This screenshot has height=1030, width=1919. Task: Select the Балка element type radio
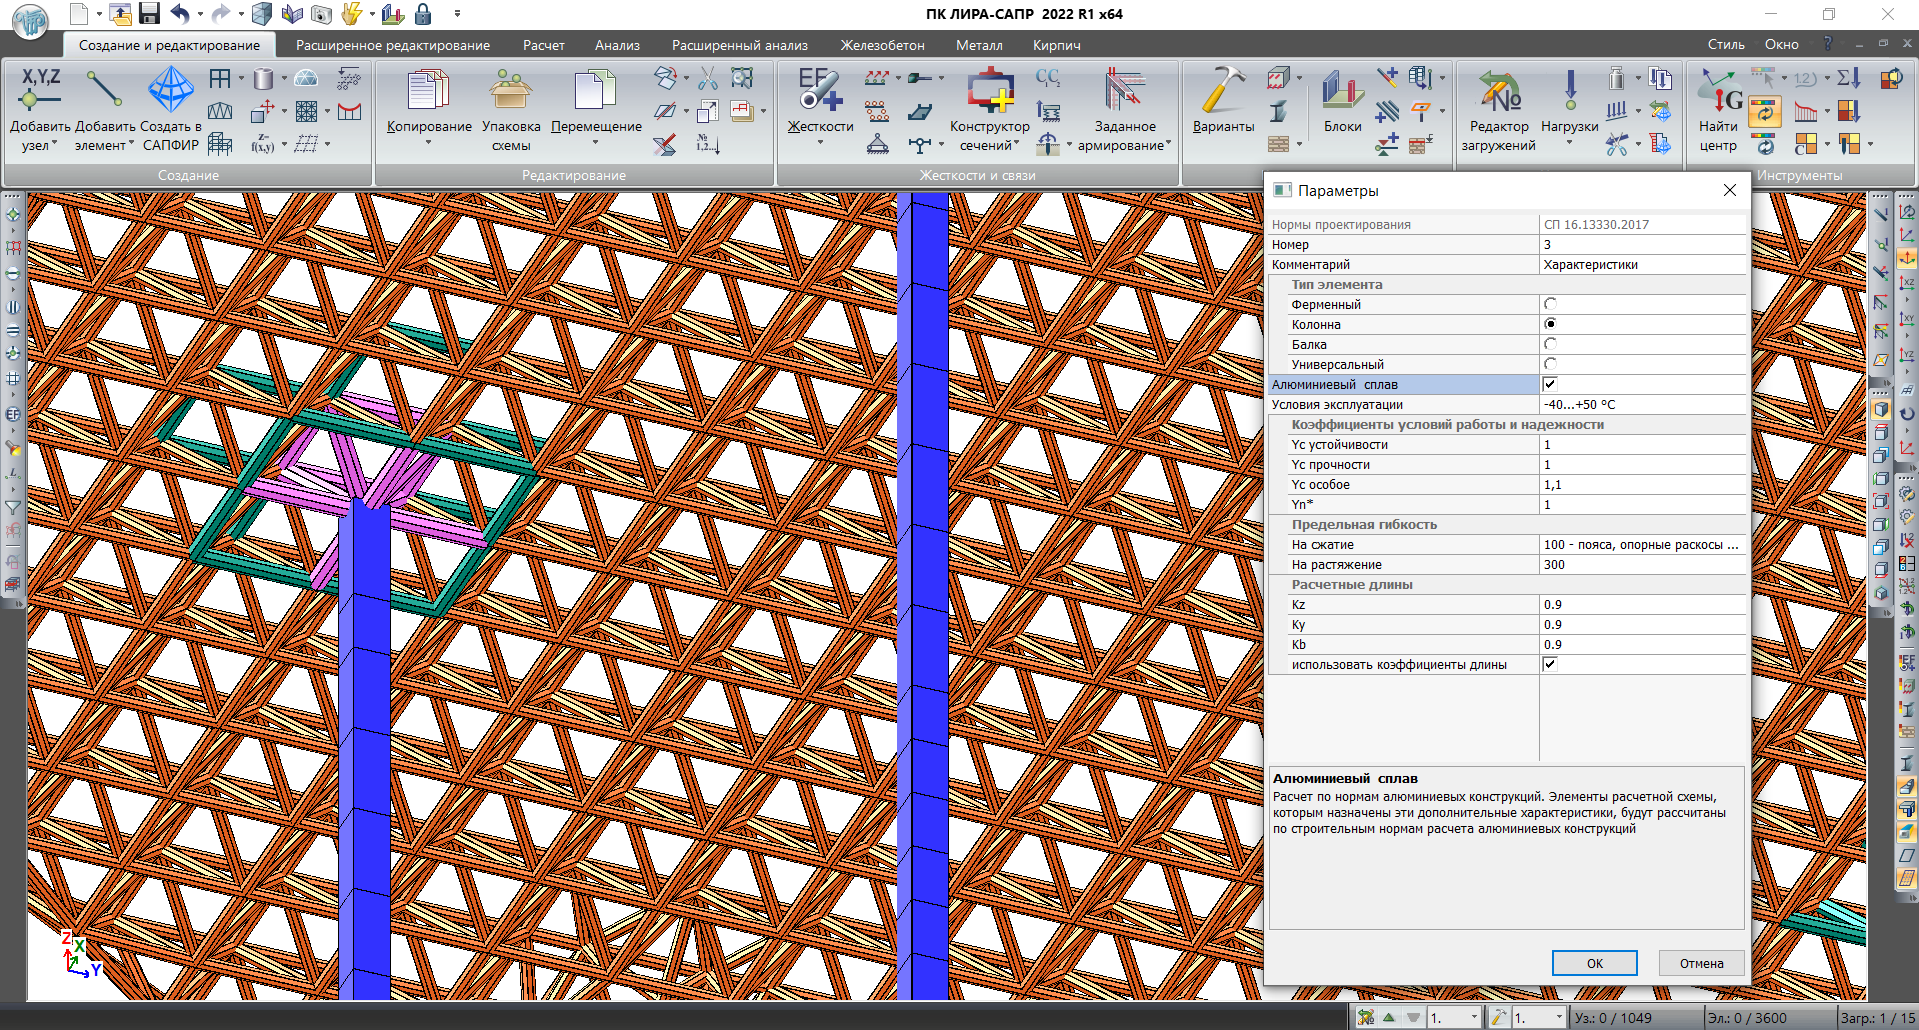1550,344
